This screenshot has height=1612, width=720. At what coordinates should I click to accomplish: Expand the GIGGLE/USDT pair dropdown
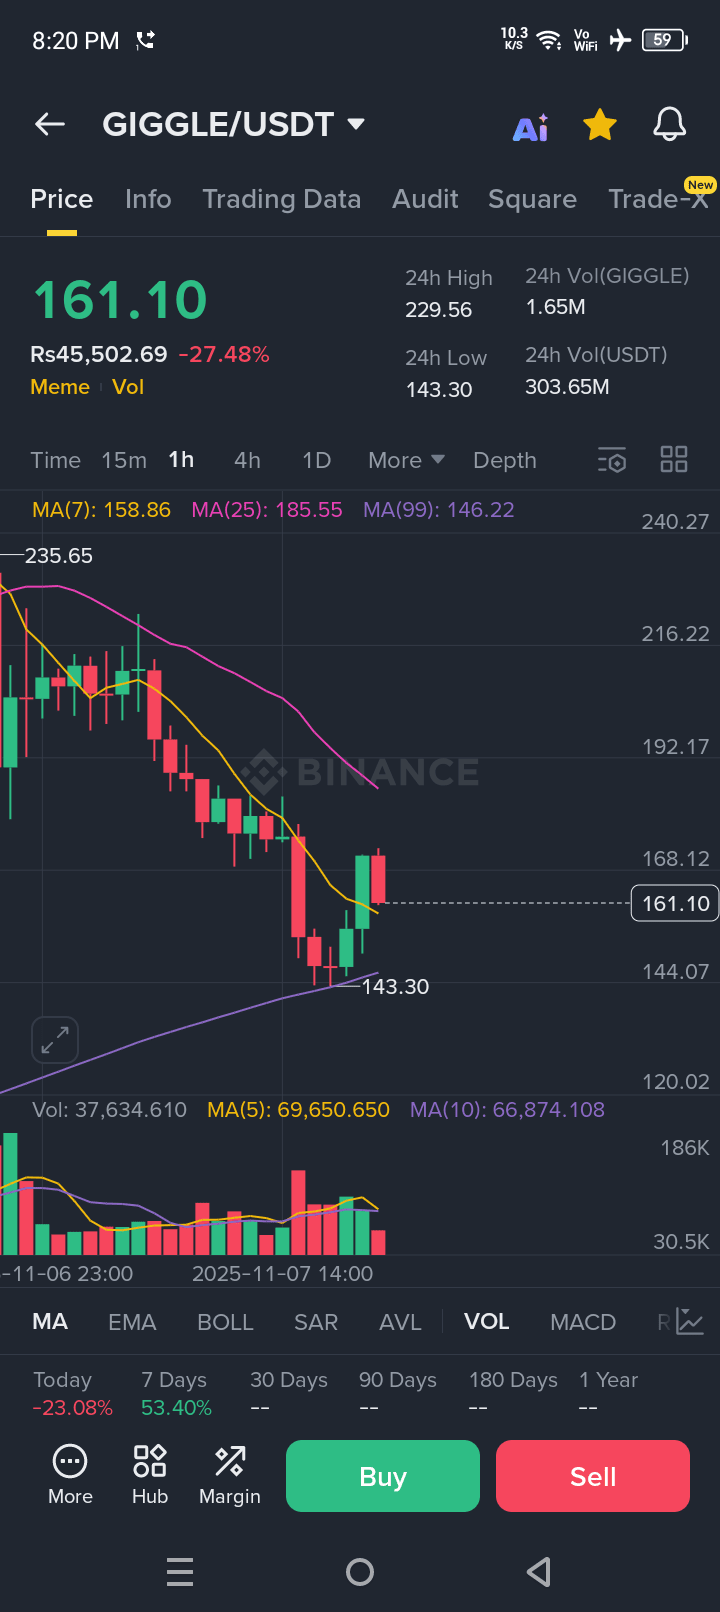click(x=356, y=124)
